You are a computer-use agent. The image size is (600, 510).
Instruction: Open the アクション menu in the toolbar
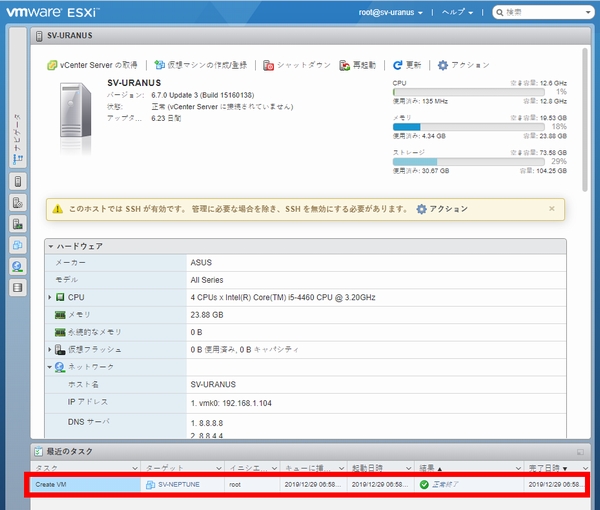coord(463,65)
